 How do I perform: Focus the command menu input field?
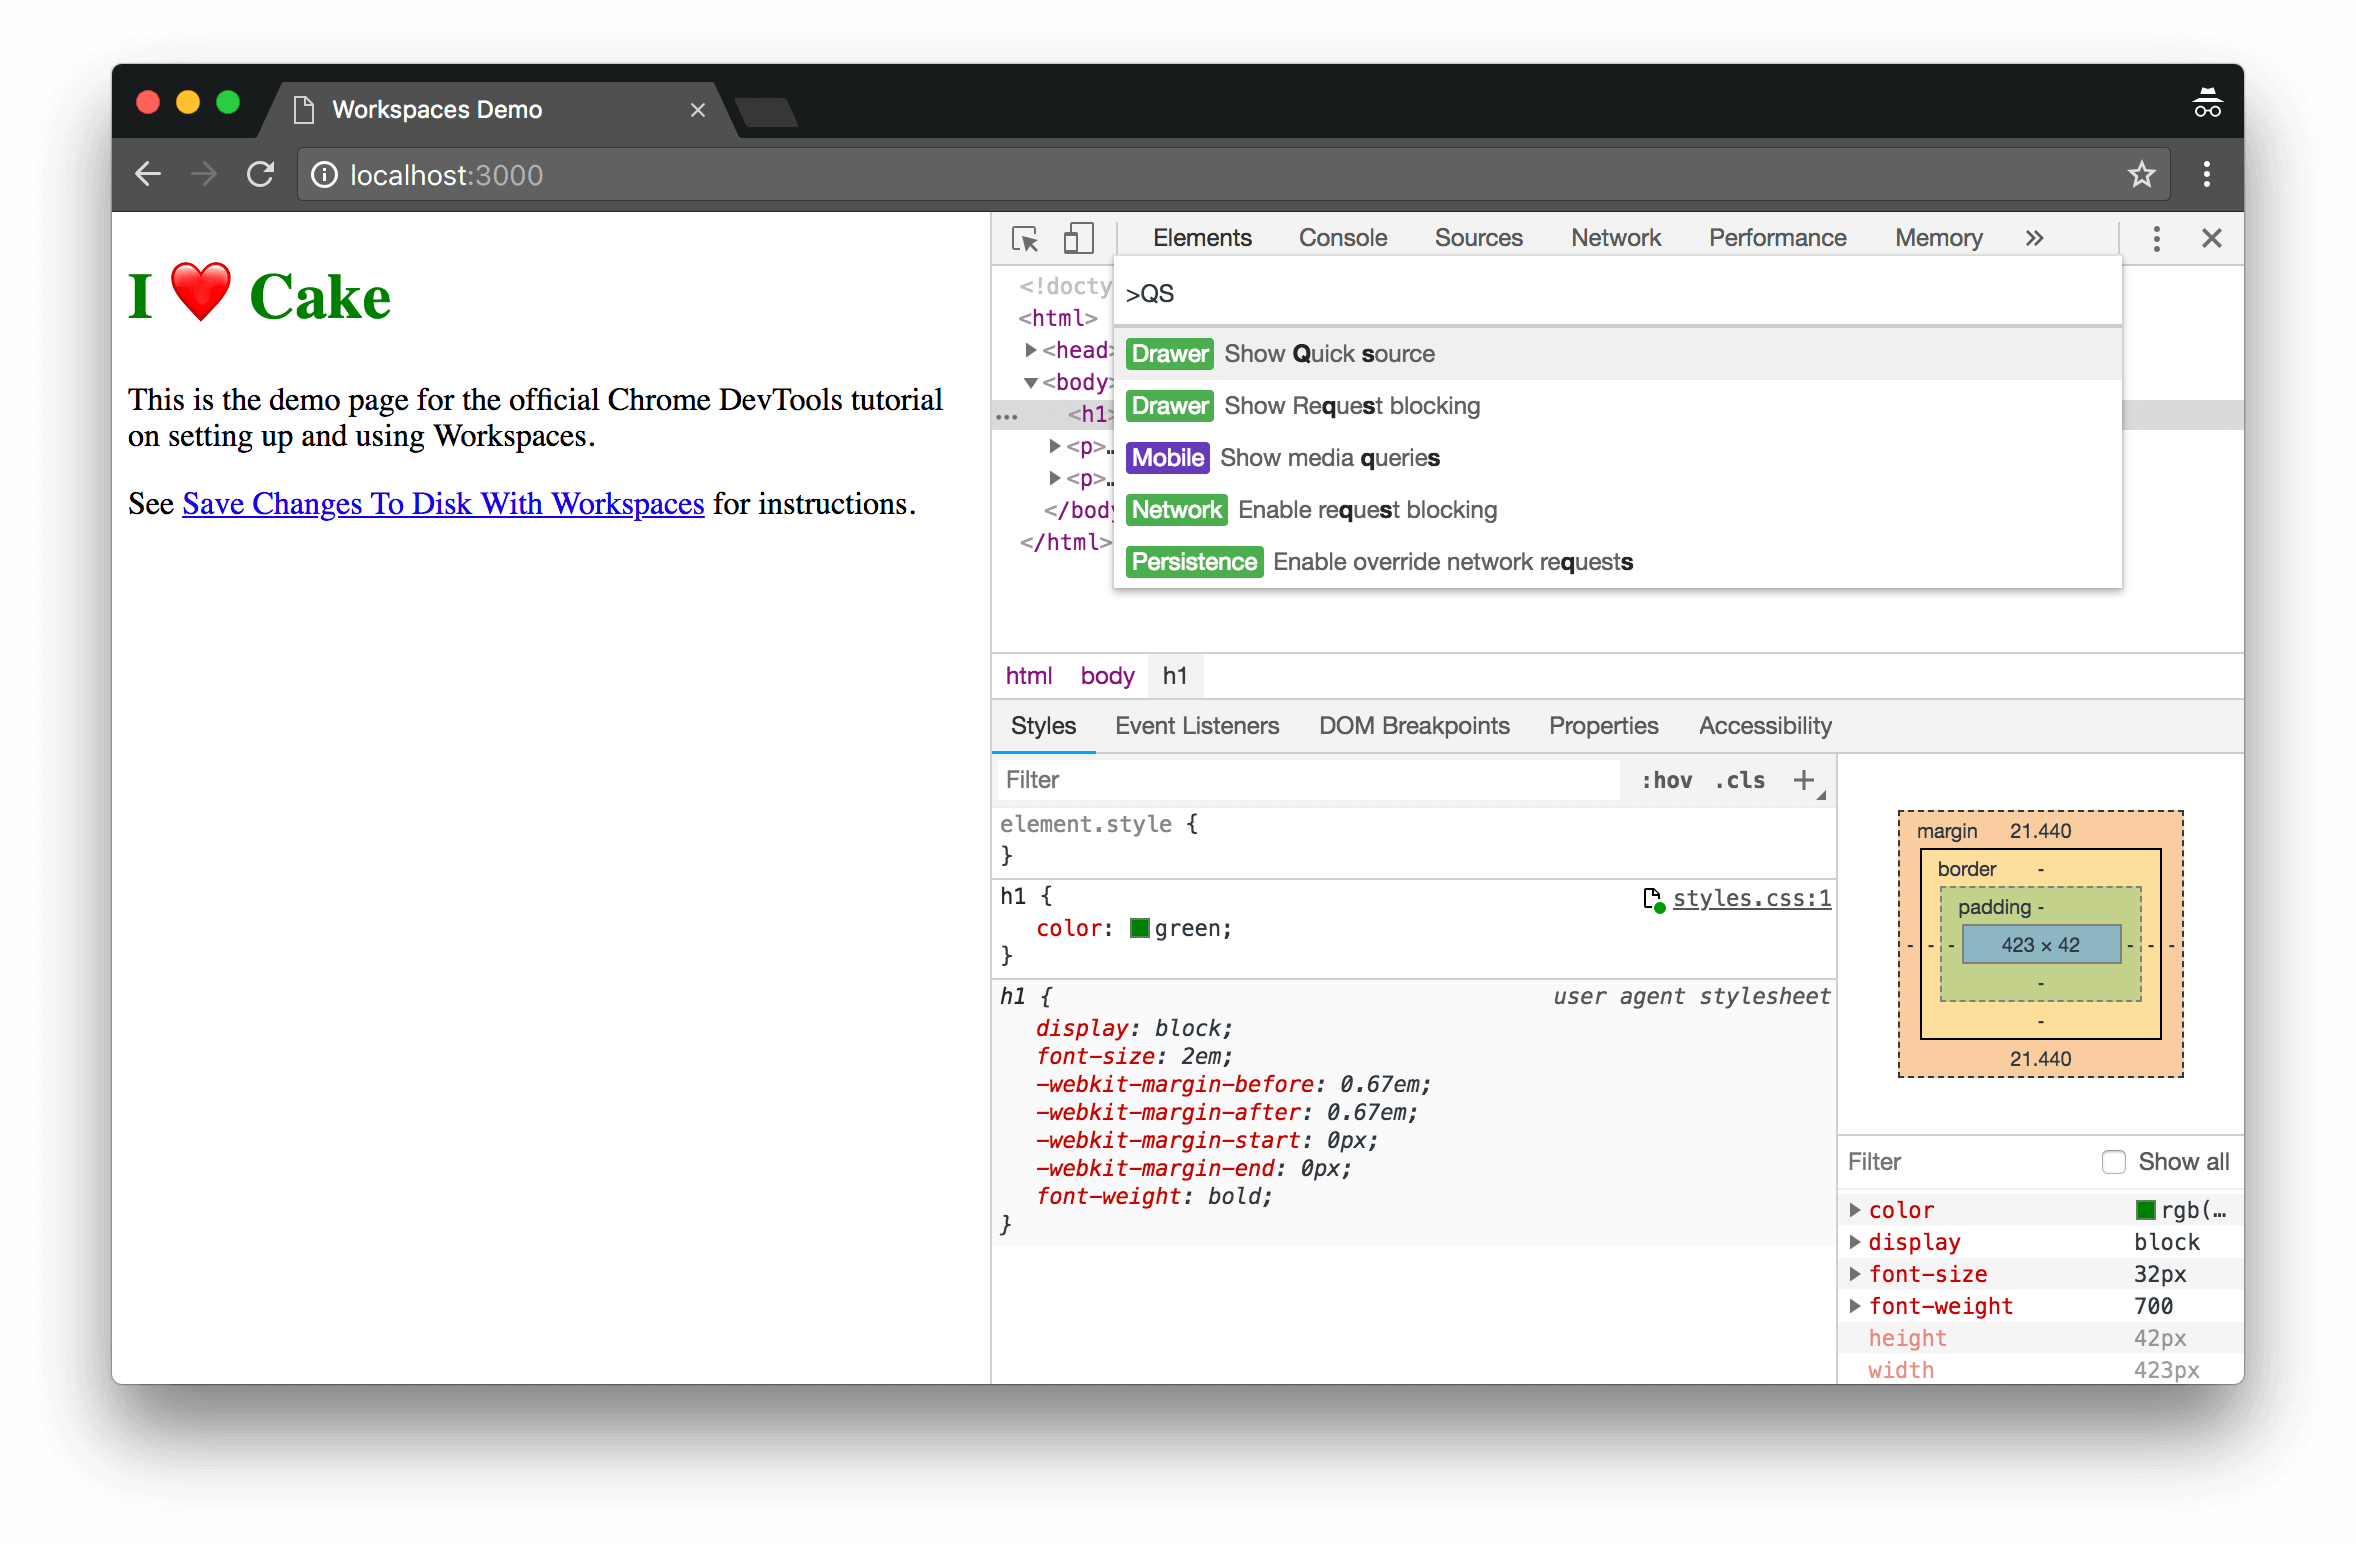click(1617, 294)
